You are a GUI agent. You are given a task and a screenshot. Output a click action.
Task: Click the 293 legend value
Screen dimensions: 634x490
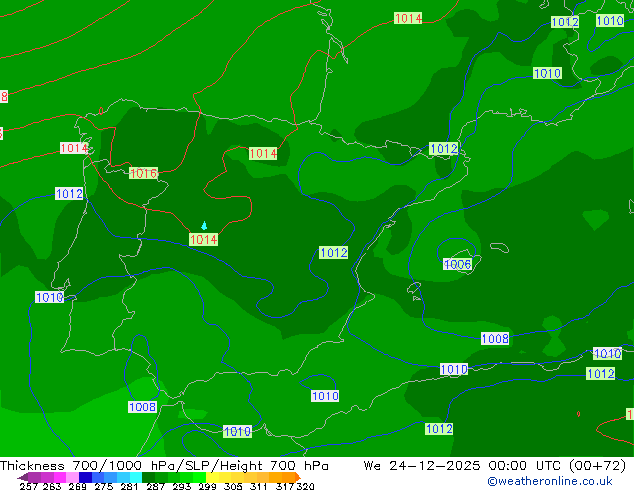(182, 486)
